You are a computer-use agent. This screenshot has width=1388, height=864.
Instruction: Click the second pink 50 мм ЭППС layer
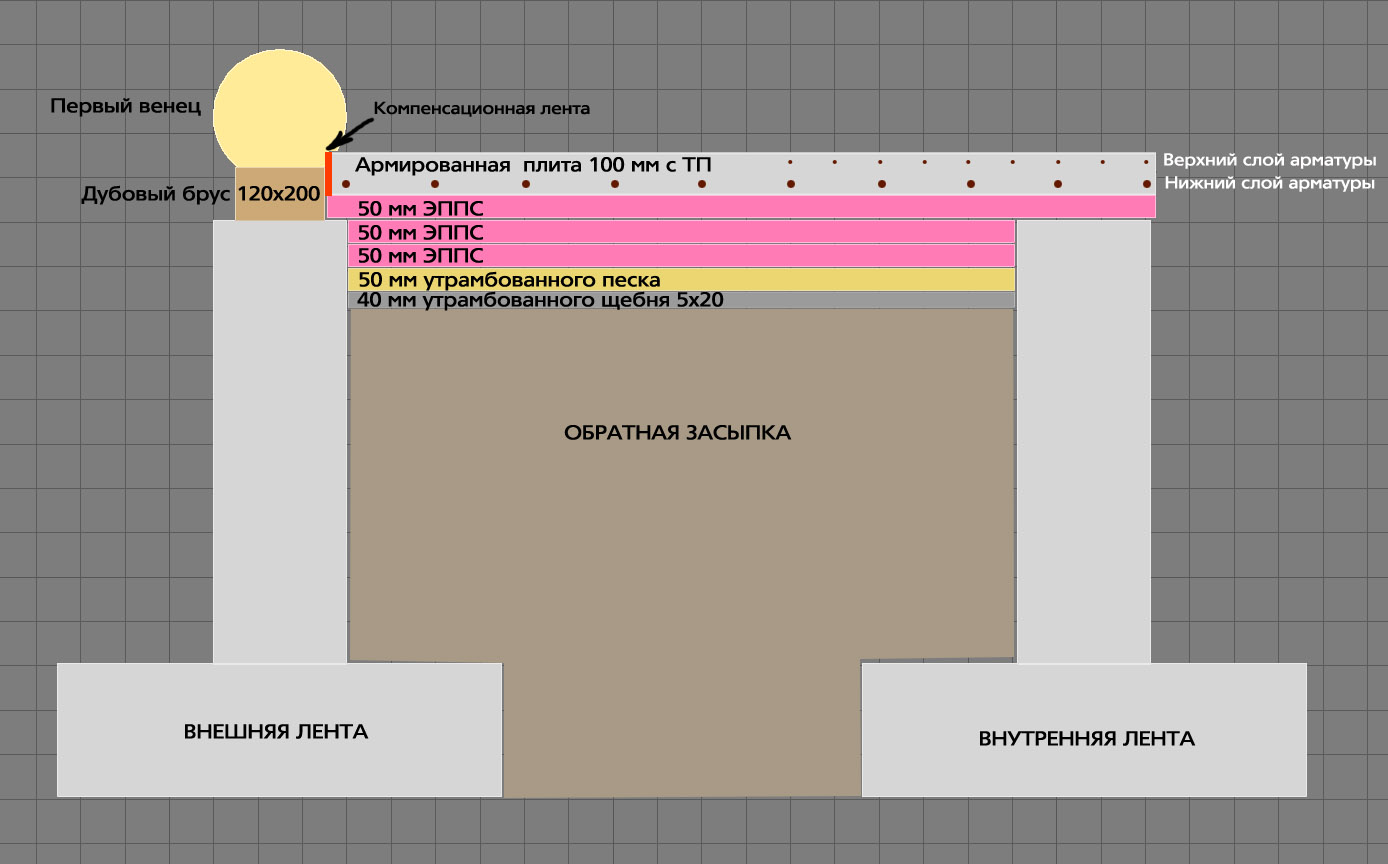(x=681, y=231)
